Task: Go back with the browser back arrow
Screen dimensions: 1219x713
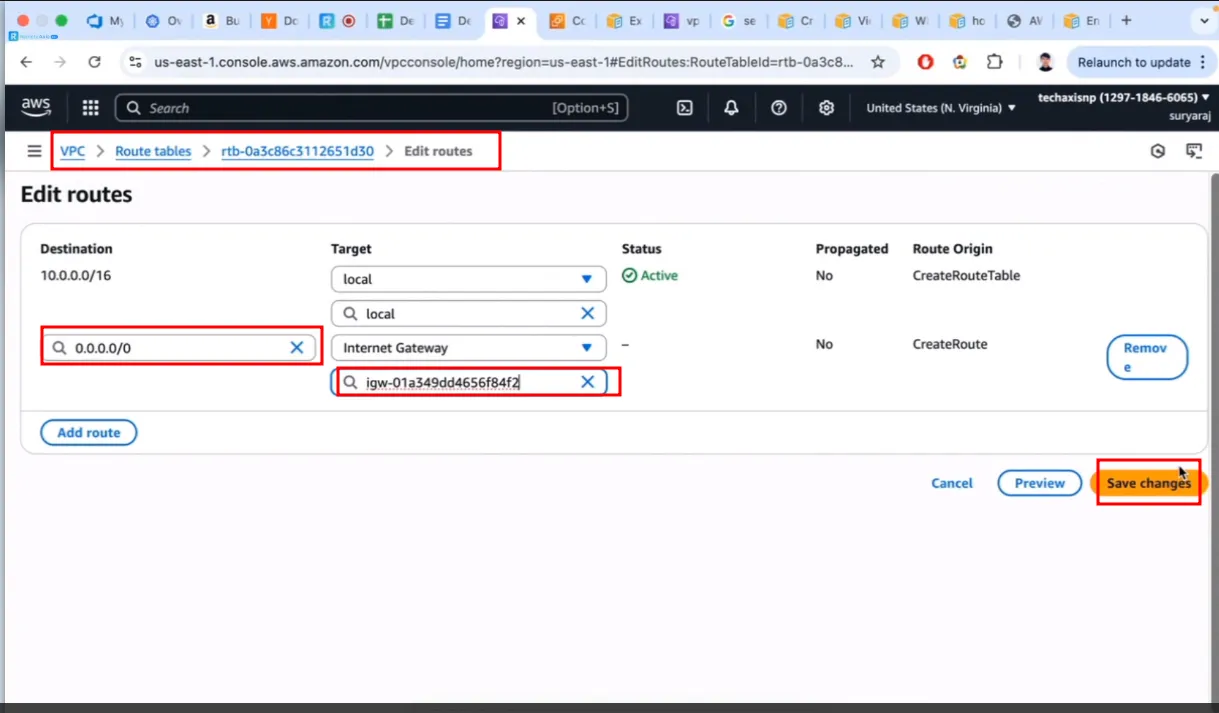Action: pyautogui.click(x=26, y=62)
